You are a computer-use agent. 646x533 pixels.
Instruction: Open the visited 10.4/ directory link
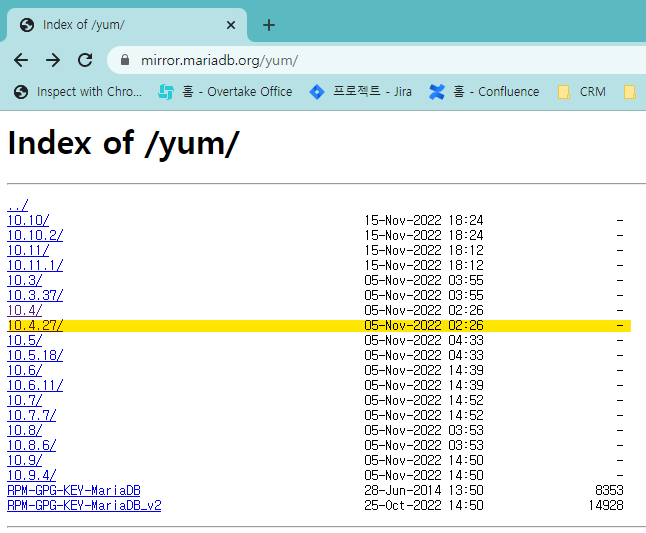25,310
